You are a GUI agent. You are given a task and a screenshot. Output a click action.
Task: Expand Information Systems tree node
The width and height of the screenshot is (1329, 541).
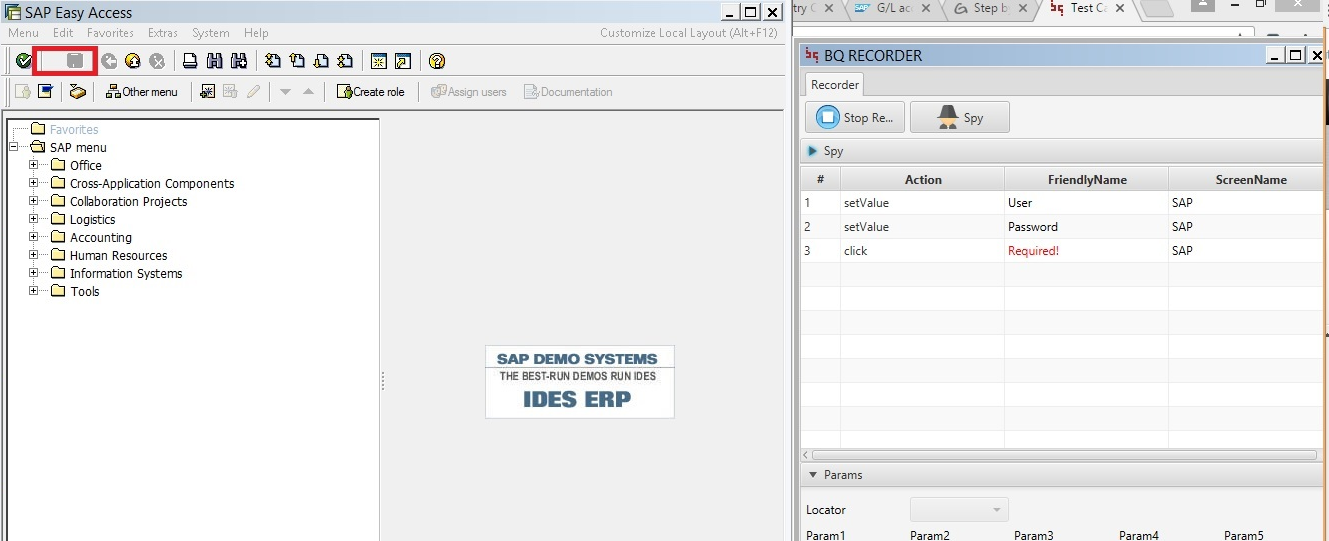click(33, 273)
